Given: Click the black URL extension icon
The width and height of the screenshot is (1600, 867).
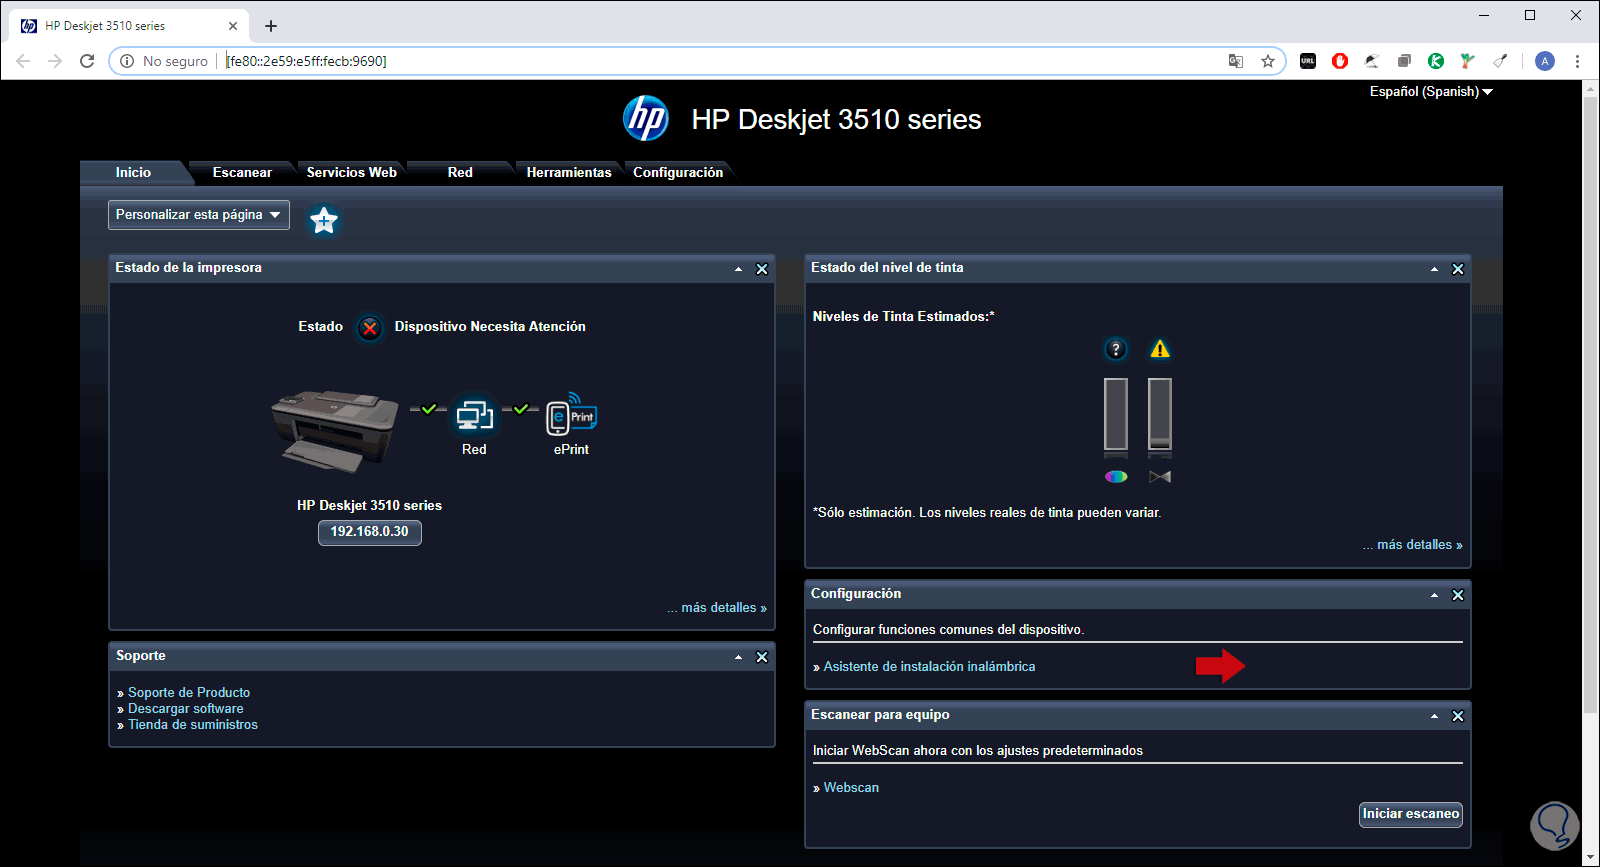Looking at the screenshot, I should coord(1308,61).
